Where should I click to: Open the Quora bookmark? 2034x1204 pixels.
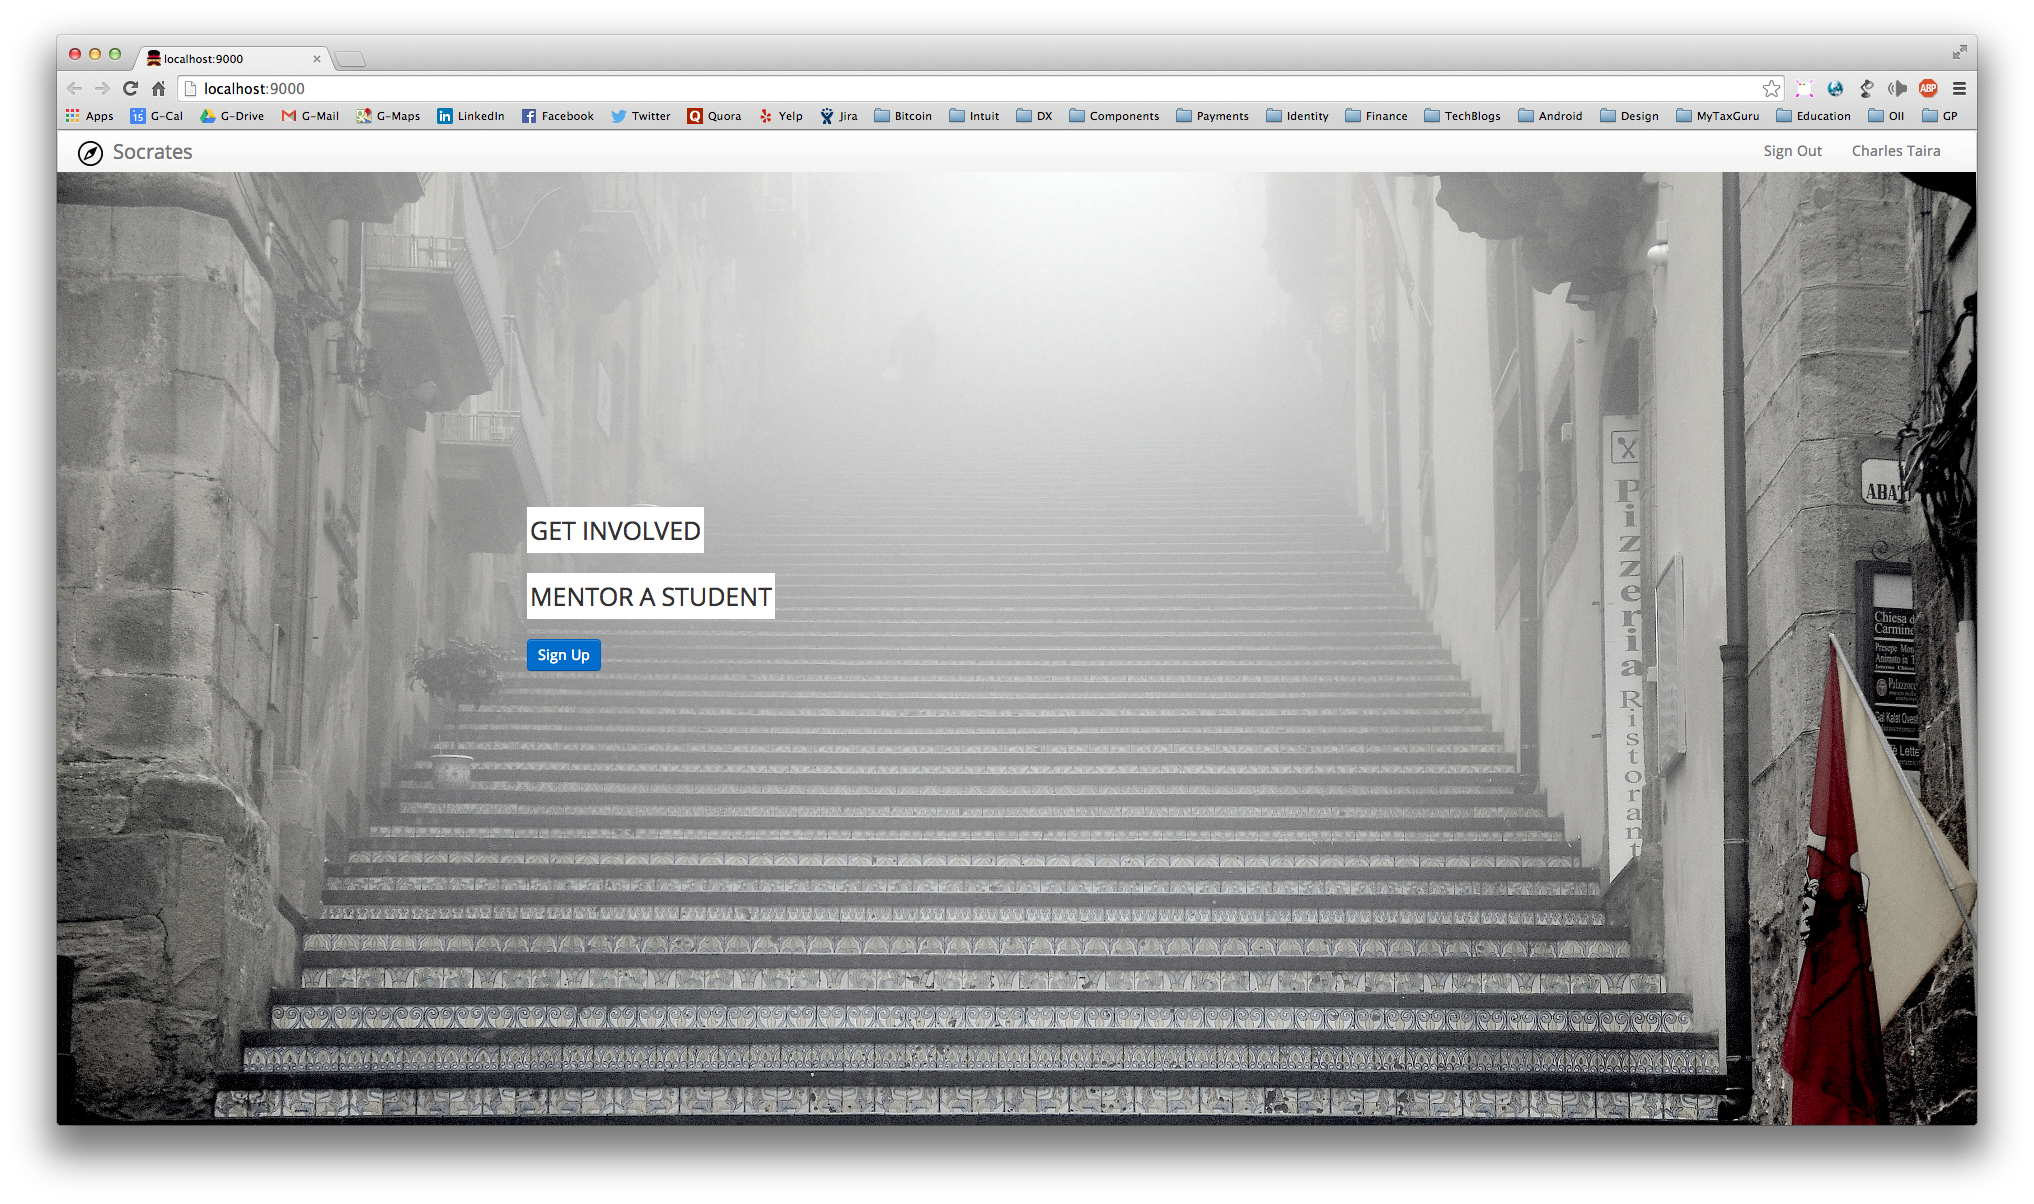714,116
